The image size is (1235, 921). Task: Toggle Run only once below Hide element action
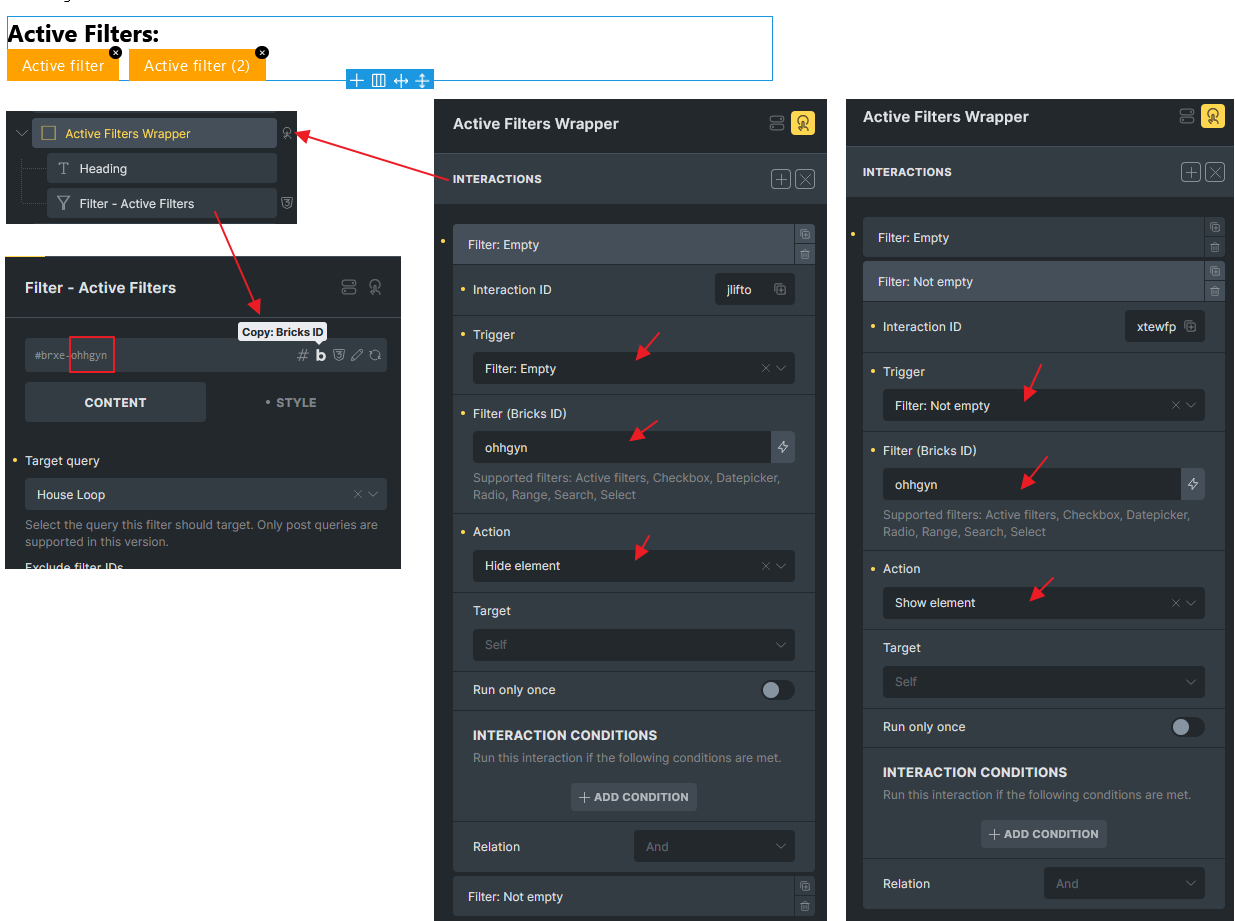(x=777, y=690)
